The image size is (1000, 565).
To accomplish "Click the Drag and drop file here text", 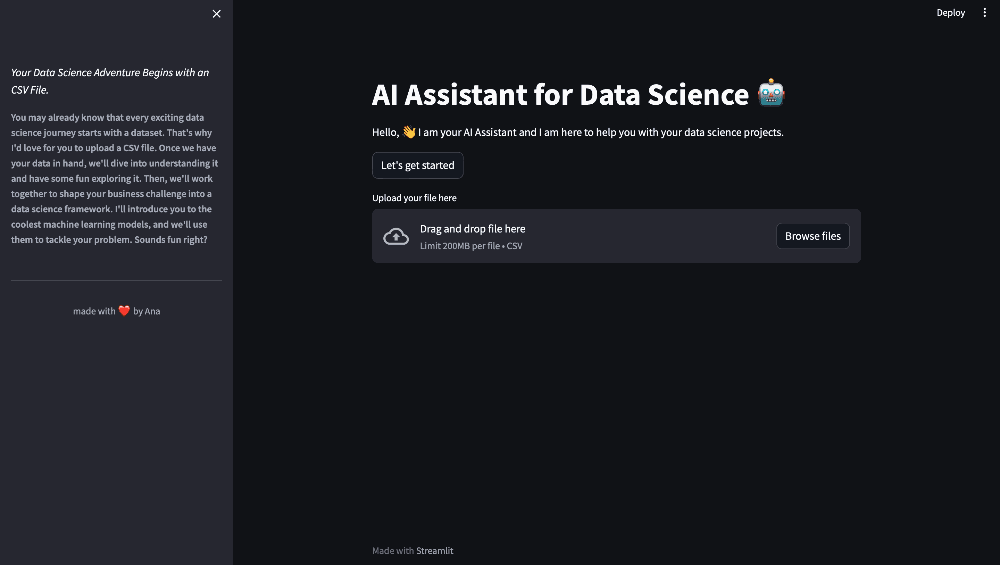I will coord(473,228).
